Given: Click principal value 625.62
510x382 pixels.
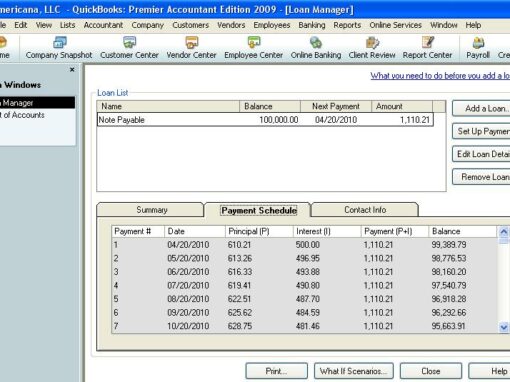Looking at the screenshot, I should point(240,313).
